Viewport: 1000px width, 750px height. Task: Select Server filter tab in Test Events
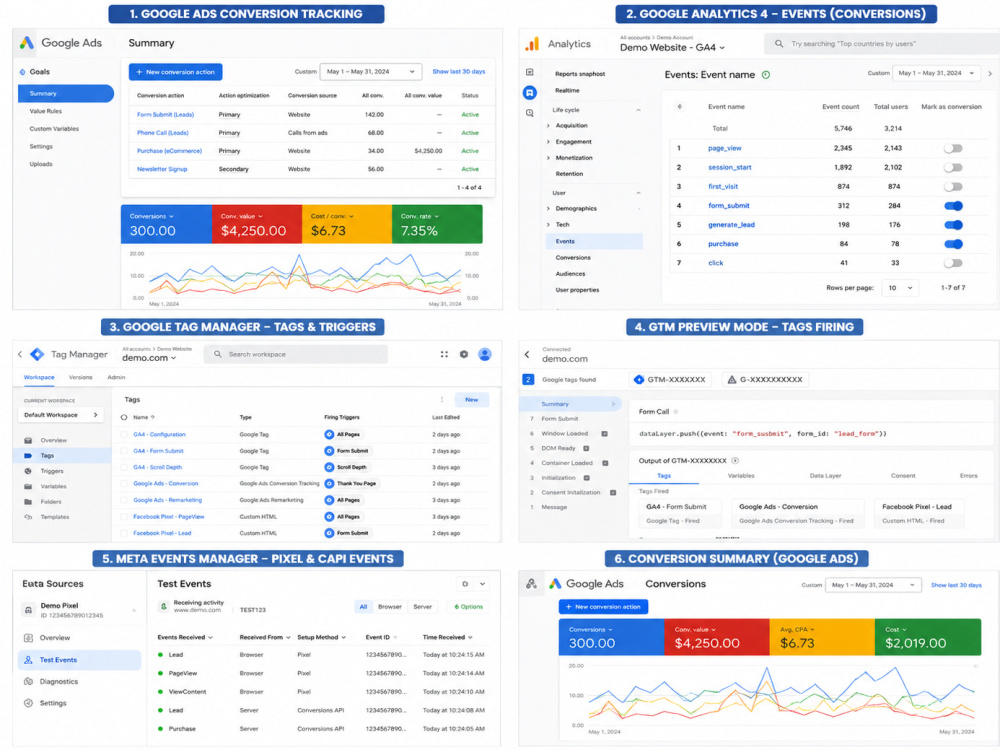tap(422, 607)
